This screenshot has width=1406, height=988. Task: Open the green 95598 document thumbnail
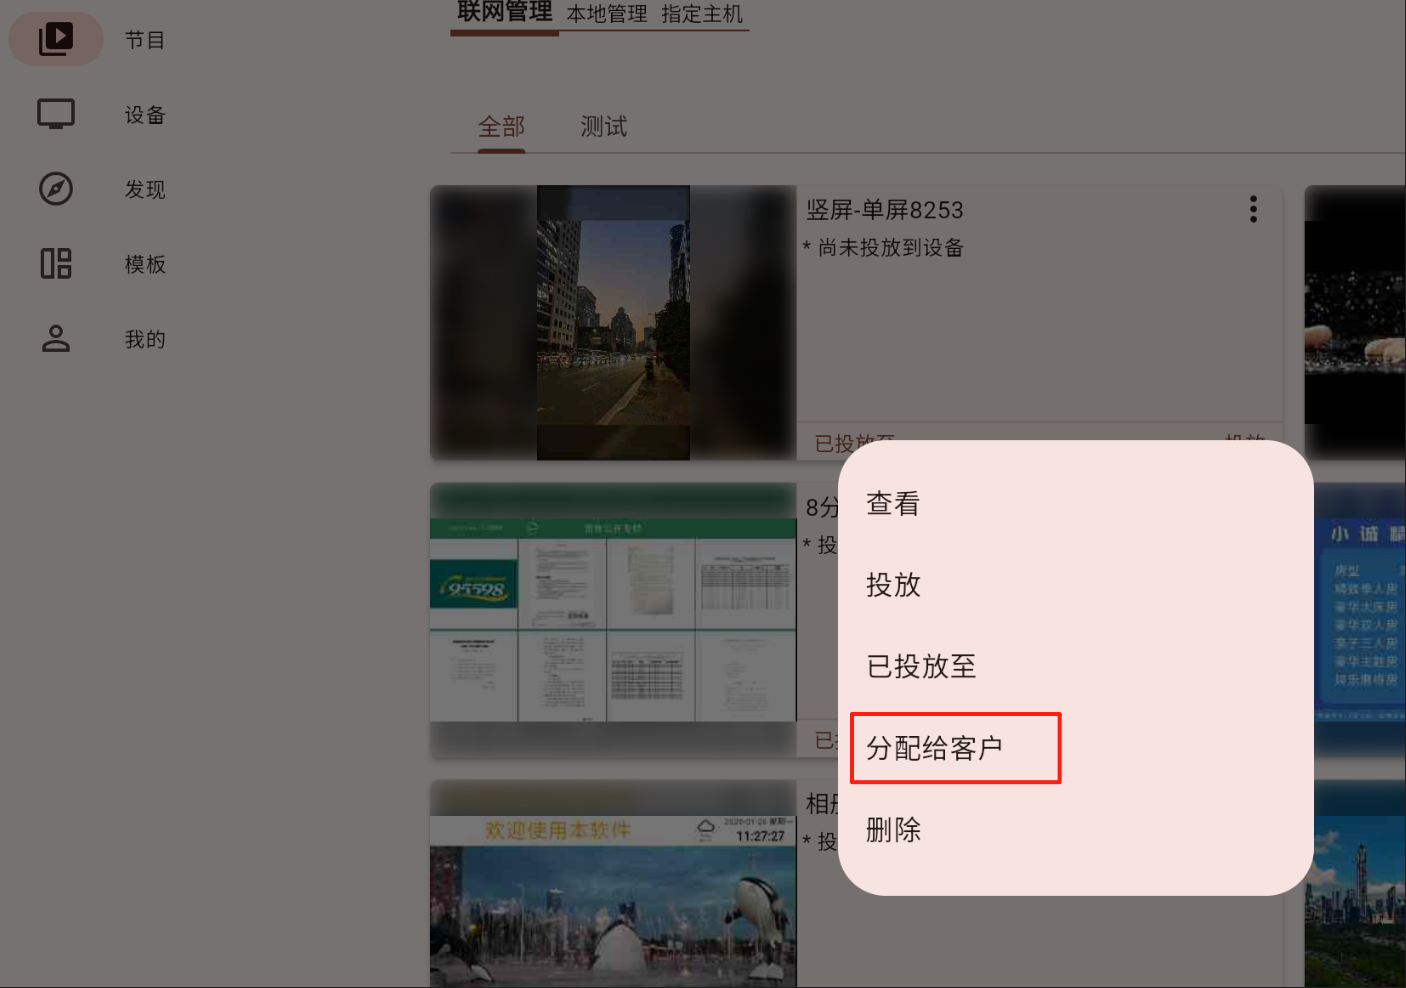(x=613, y=620)
